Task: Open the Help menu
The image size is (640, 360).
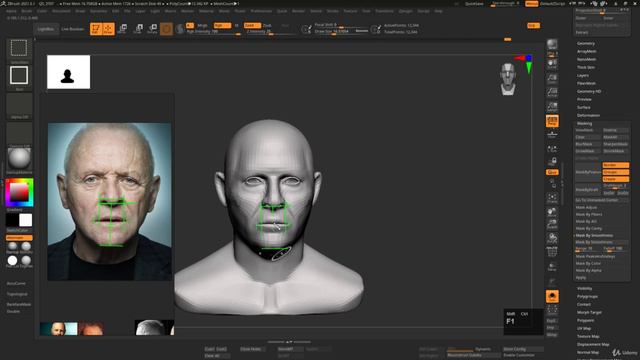Action: [x=438, y=11]
